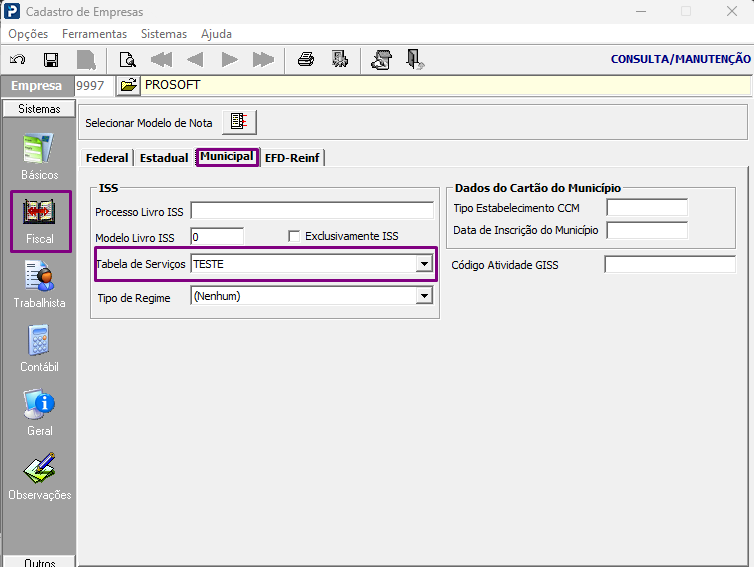Viewport: 754px width, 567px height.
Task: Click the printer icon in toolbar
Action: (306, 60)
